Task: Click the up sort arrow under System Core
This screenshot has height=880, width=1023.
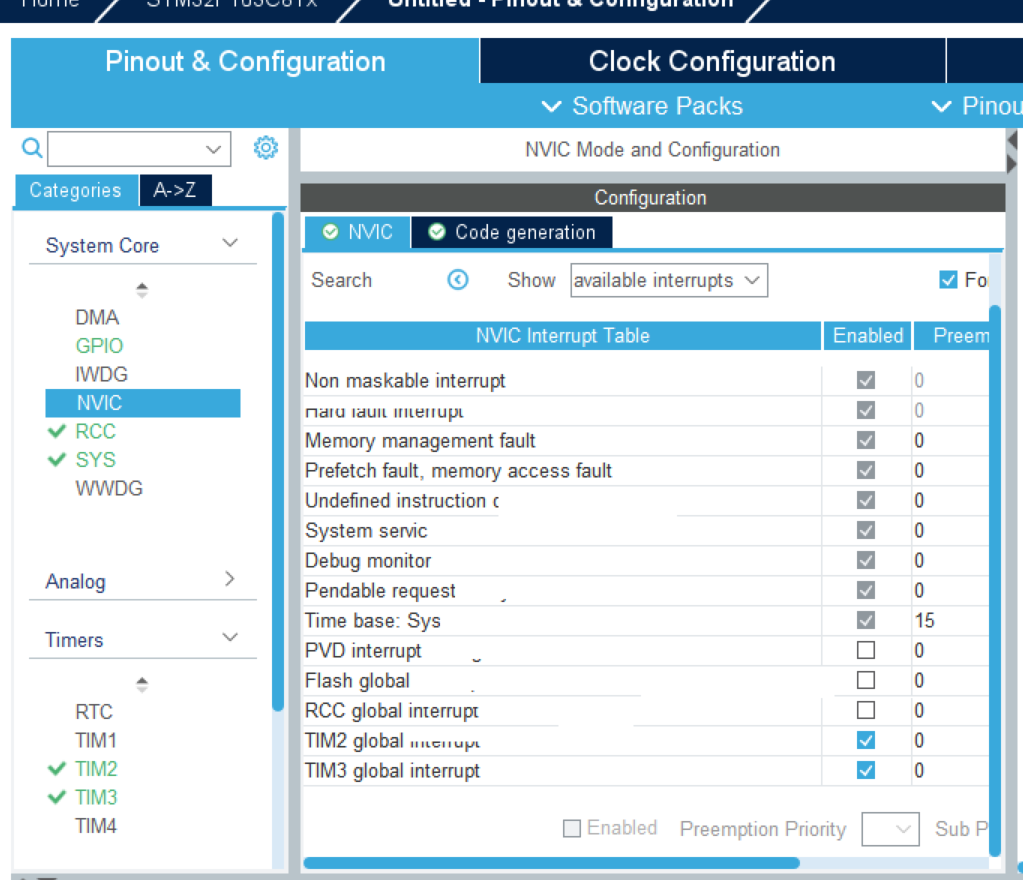Action: 142,286
